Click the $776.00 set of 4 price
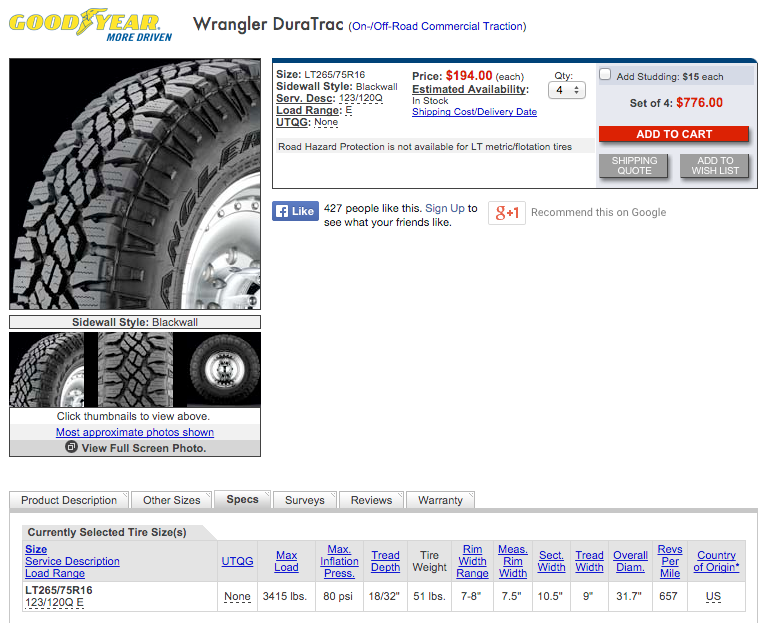This screenshot has width=783, height=623. pos(699,103)
